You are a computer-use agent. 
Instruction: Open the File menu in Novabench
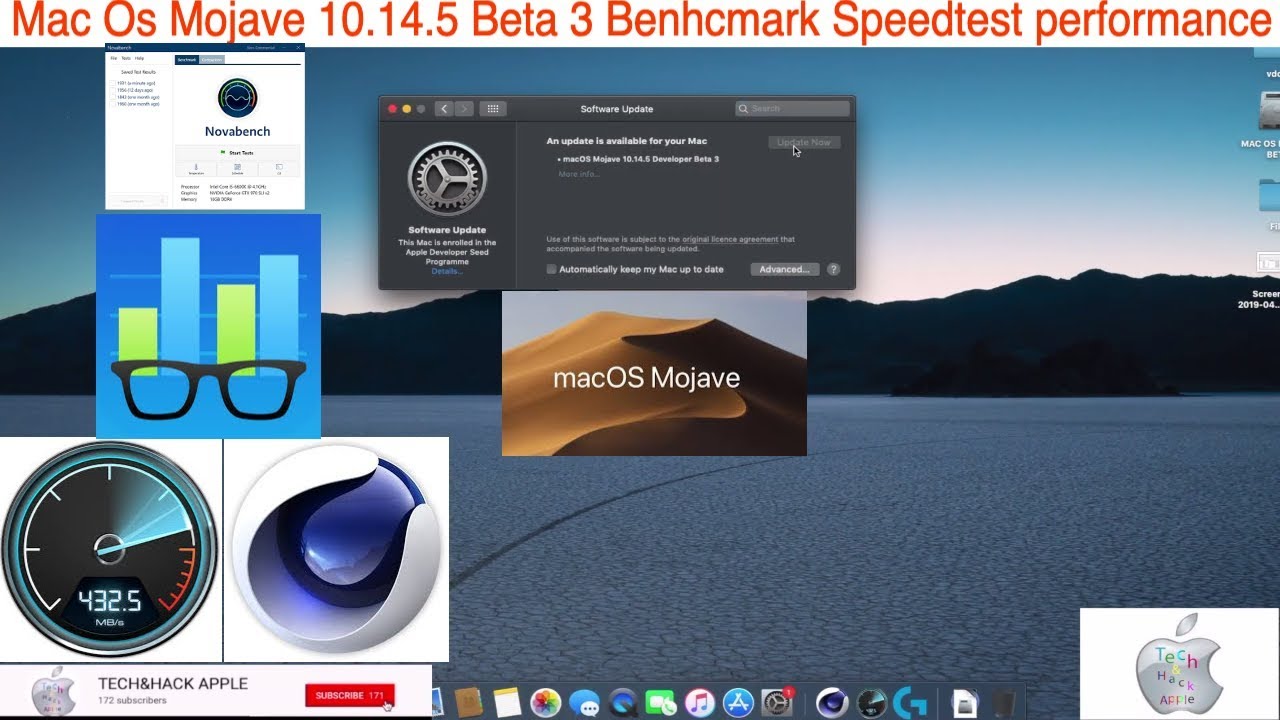tap(114, 58)
